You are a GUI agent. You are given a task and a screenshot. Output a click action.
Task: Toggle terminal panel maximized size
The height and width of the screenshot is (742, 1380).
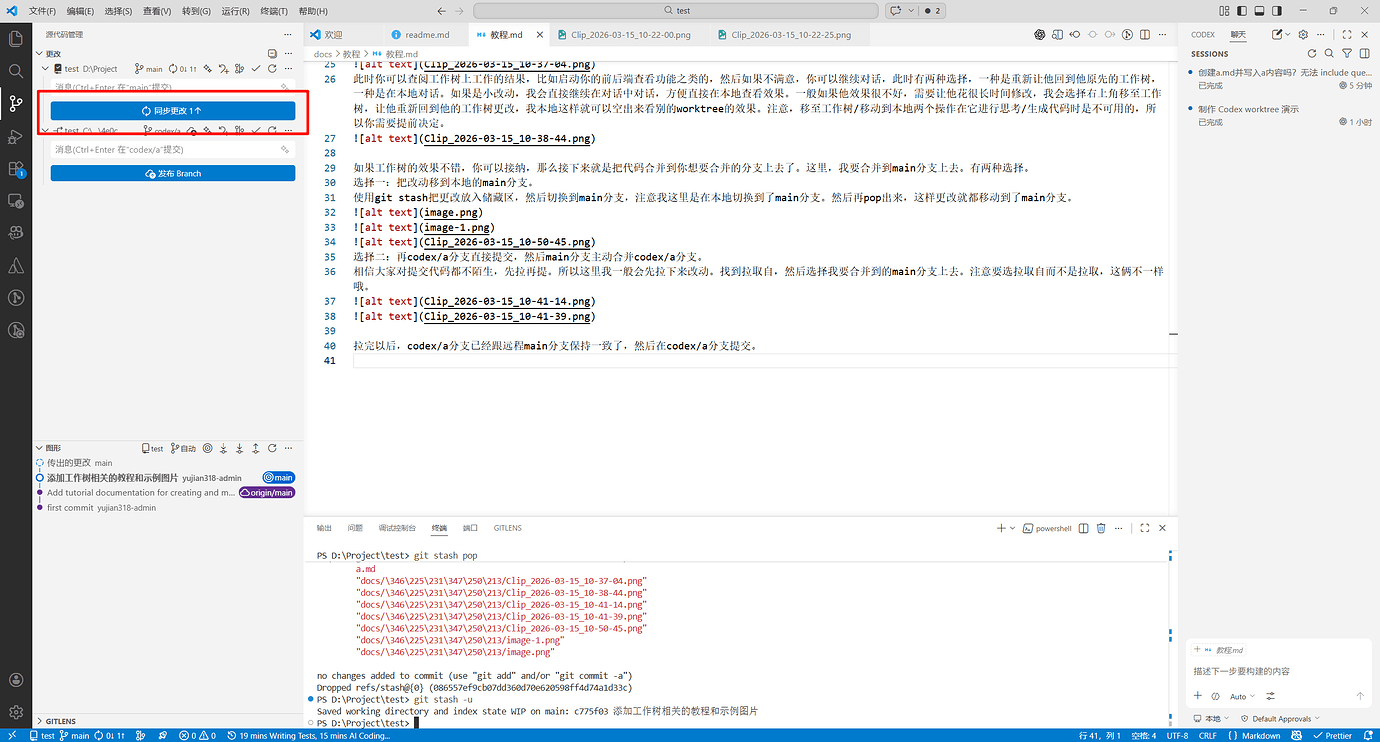[x=1145, y=528]
